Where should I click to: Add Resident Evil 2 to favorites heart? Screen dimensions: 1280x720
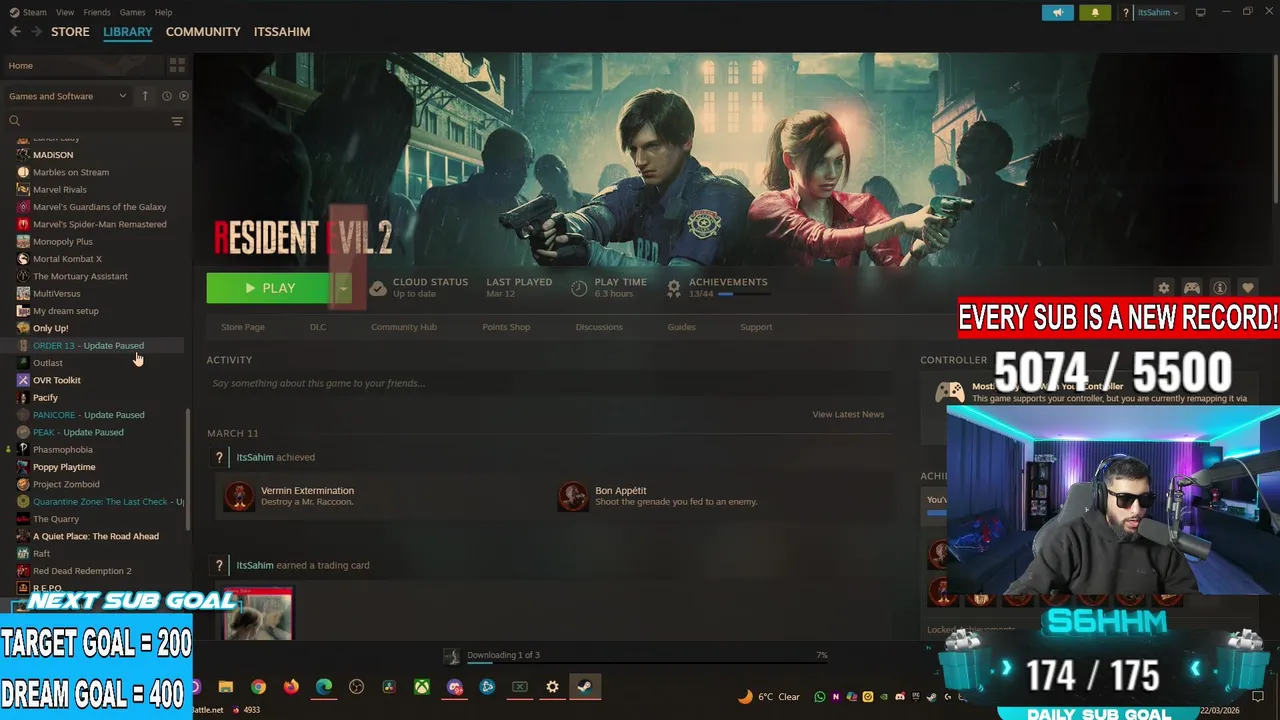(x=1248, y=288)
